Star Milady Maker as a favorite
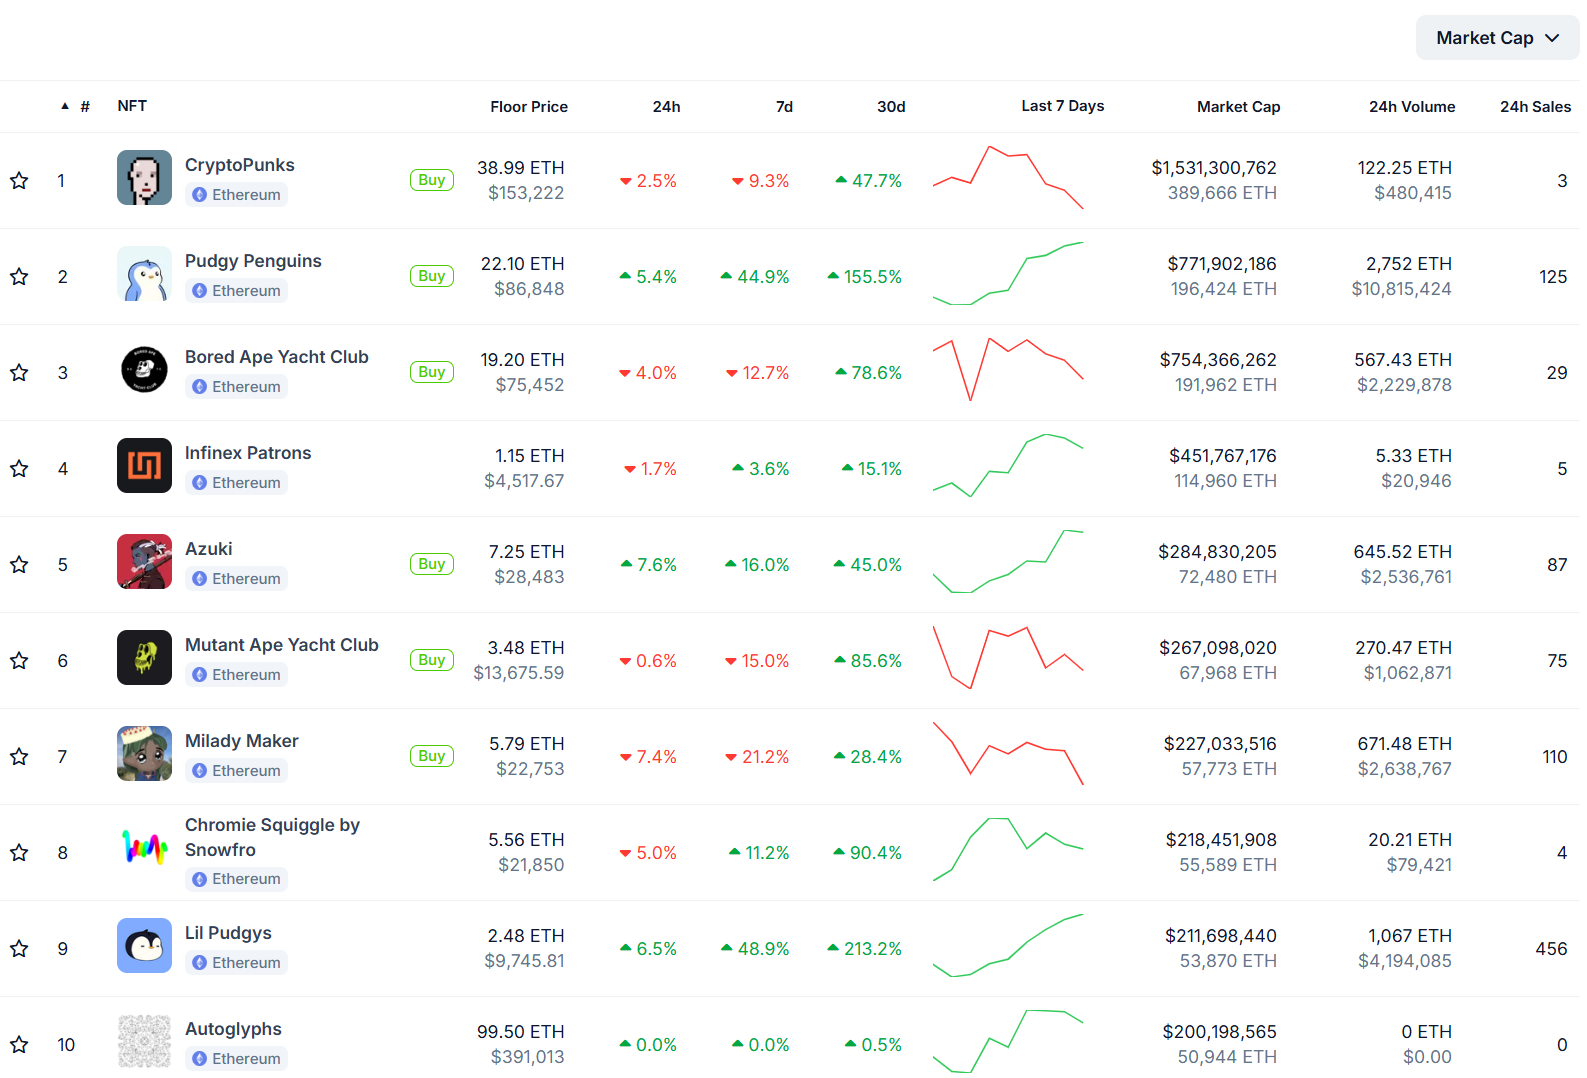 click(x=19, y=757)
